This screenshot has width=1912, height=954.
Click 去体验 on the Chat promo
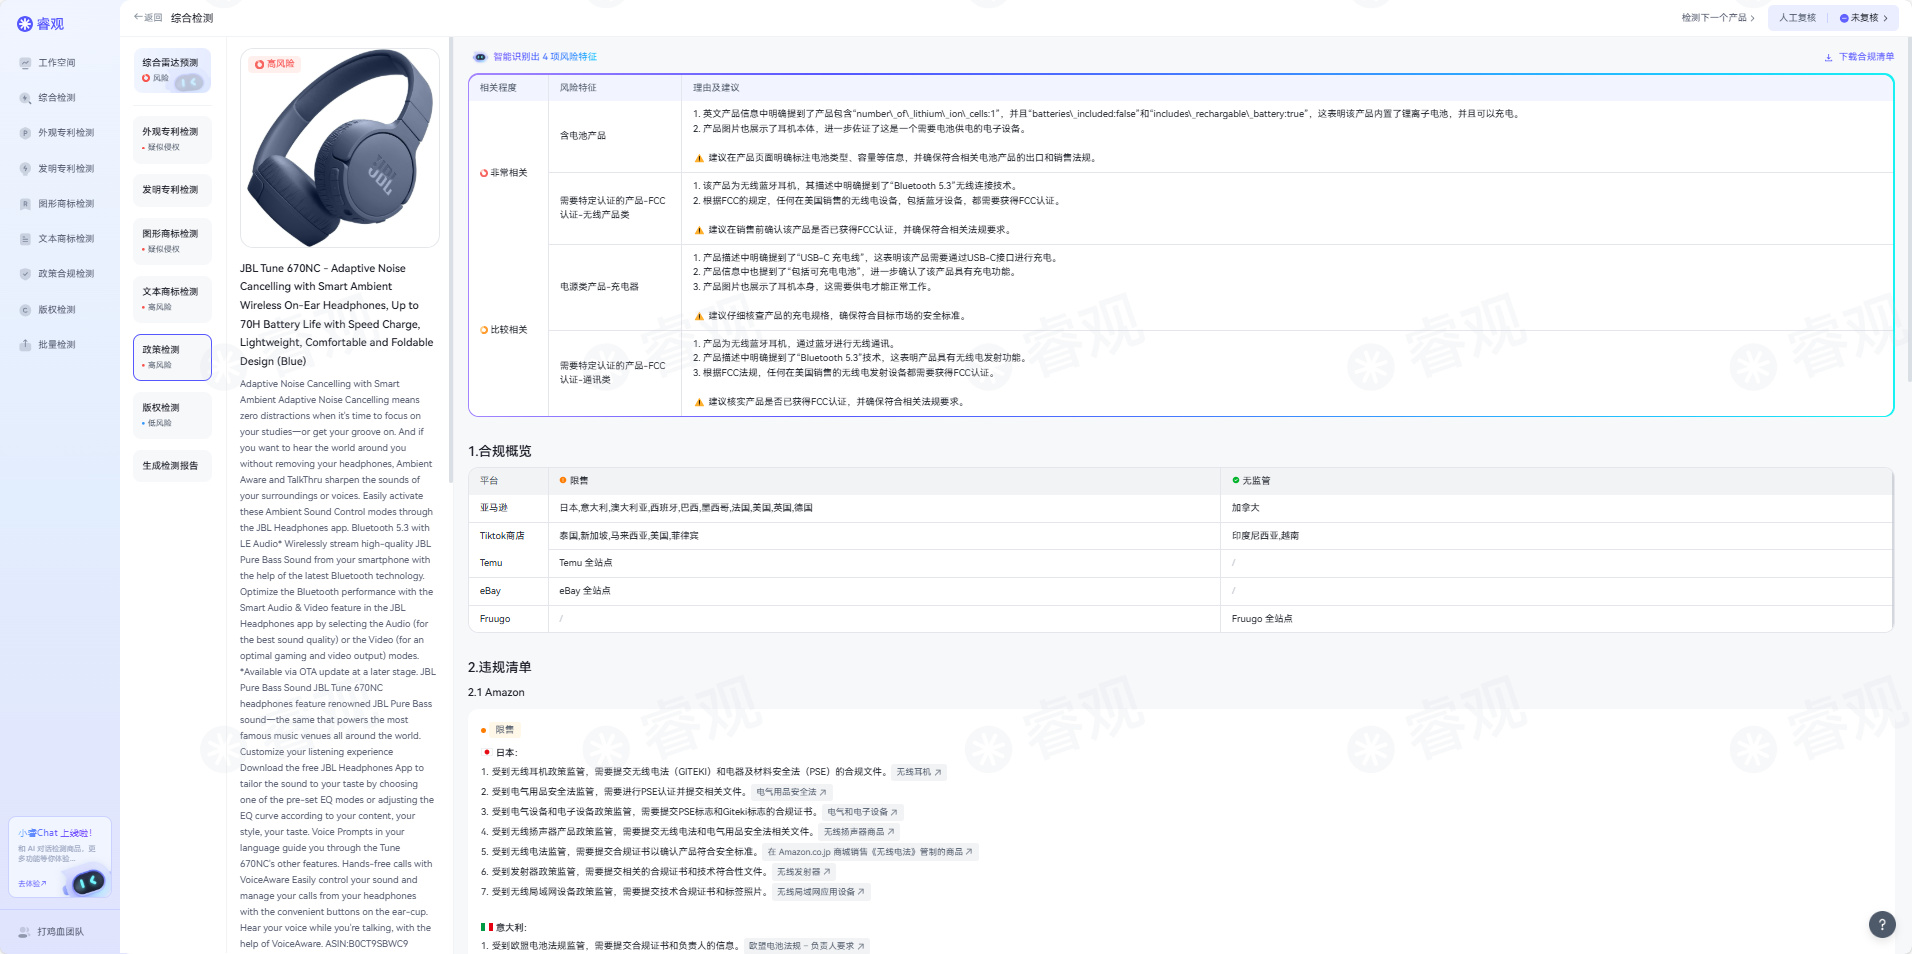(32, 884)
